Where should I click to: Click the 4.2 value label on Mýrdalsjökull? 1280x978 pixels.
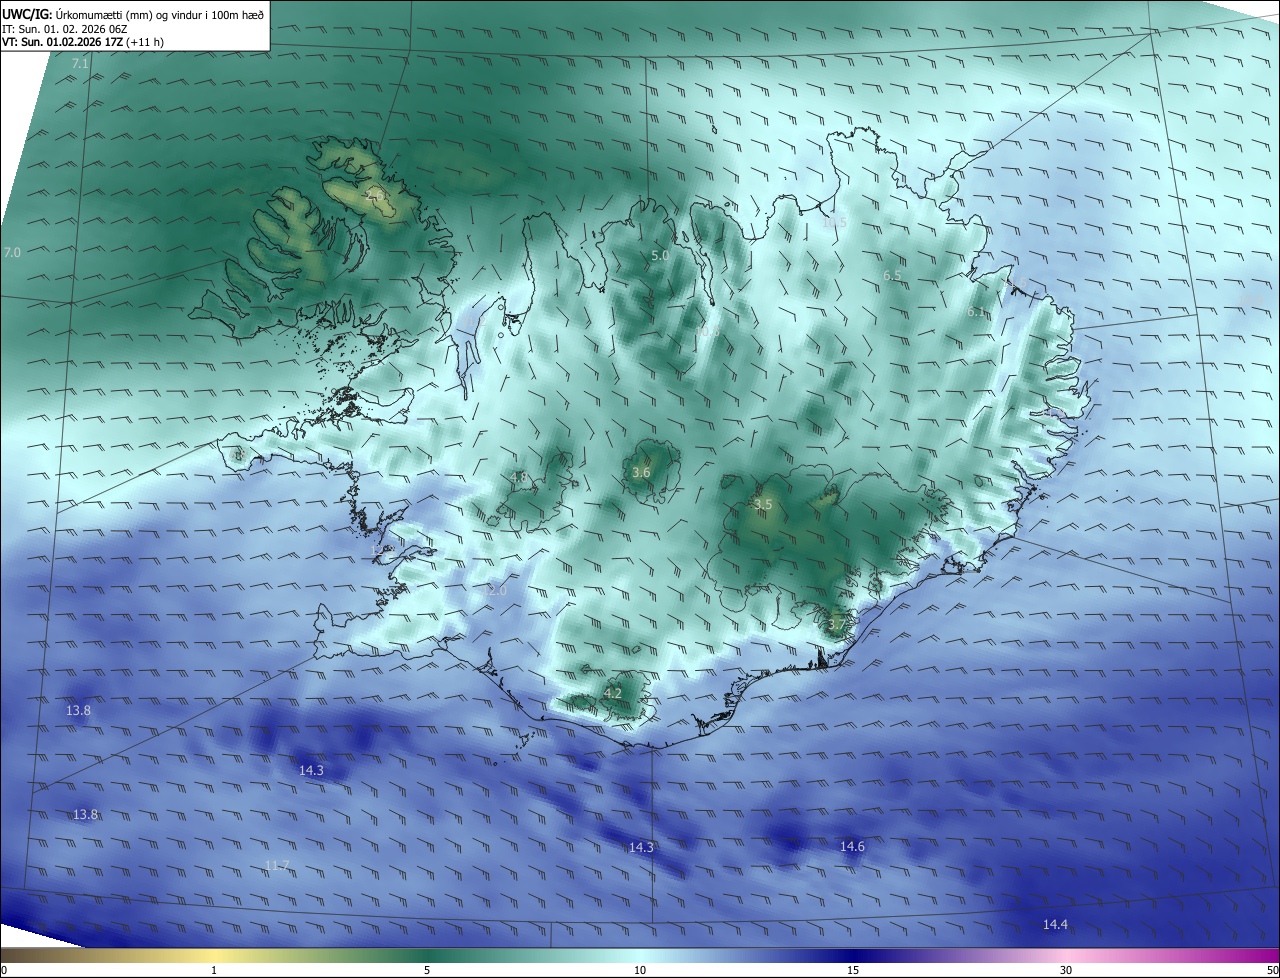(x=613, y=693)
